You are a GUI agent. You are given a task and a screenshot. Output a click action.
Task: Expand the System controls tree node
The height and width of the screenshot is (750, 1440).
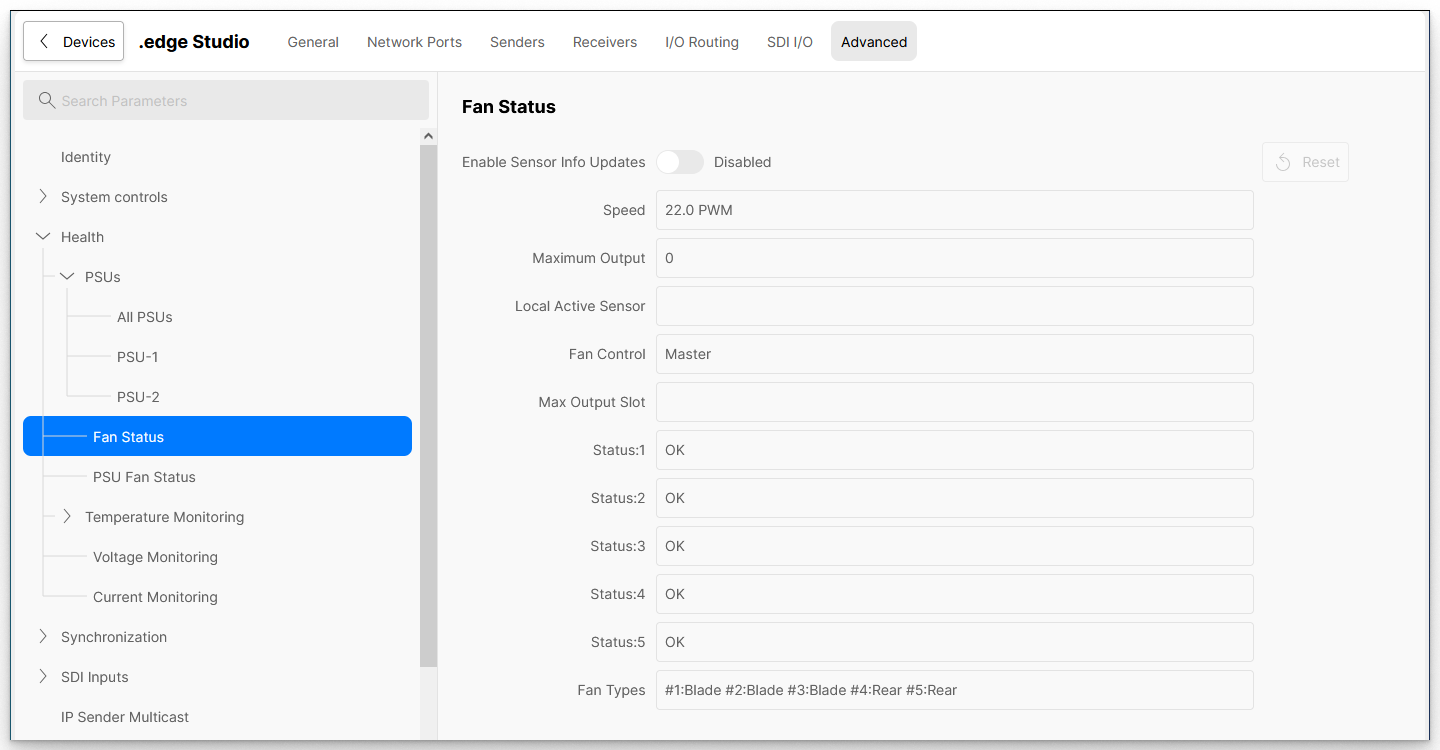(43, 197)
